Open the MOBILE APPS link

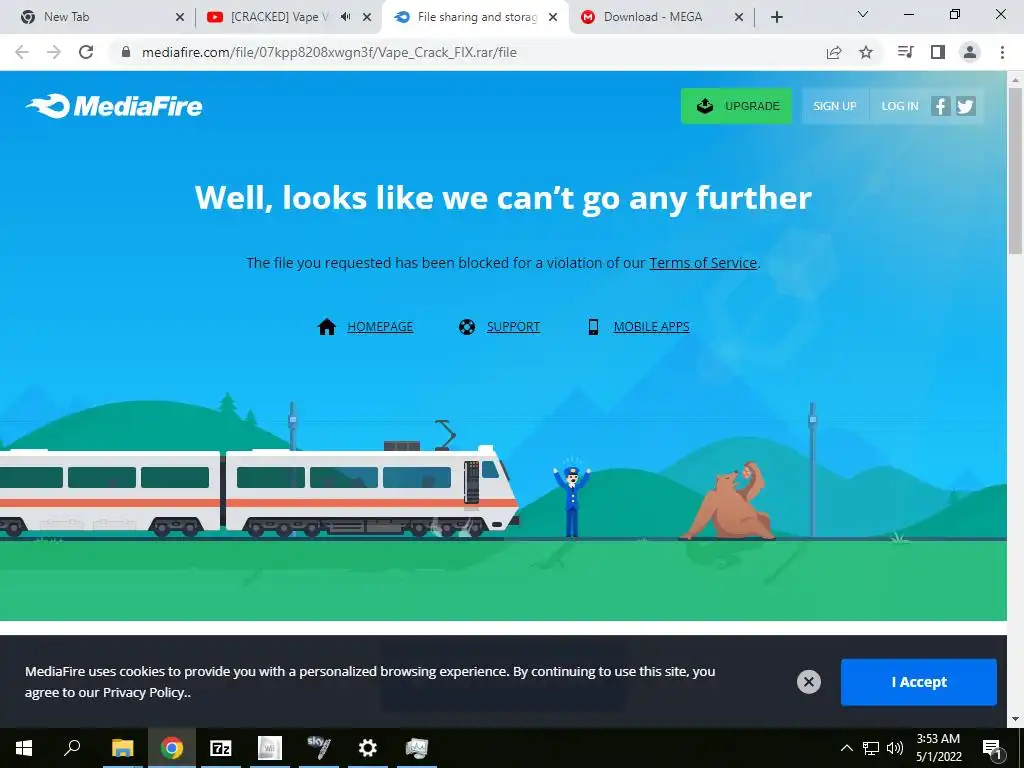tap(651, 327)
